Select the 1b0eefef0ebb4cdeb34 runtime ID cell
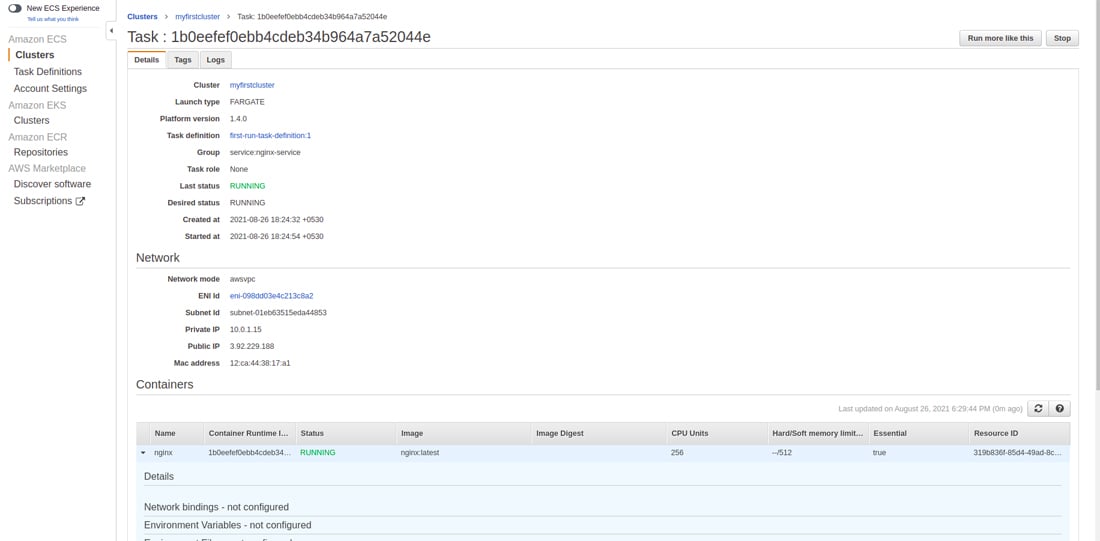 pyautogui.click(x=249, y=453)
